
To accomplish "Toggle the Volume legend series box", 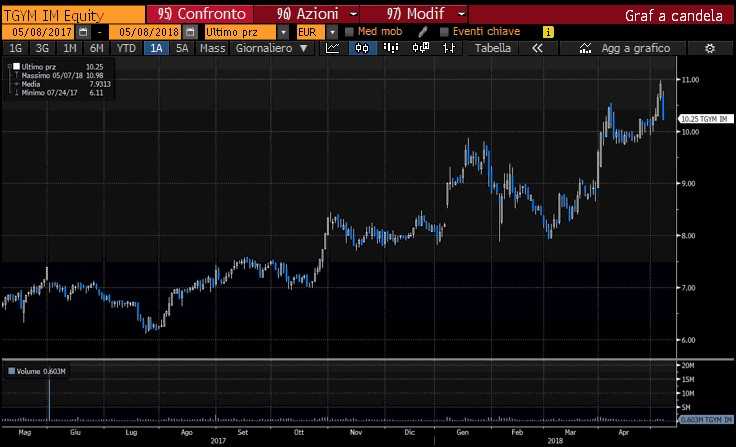I will (12, 371).
